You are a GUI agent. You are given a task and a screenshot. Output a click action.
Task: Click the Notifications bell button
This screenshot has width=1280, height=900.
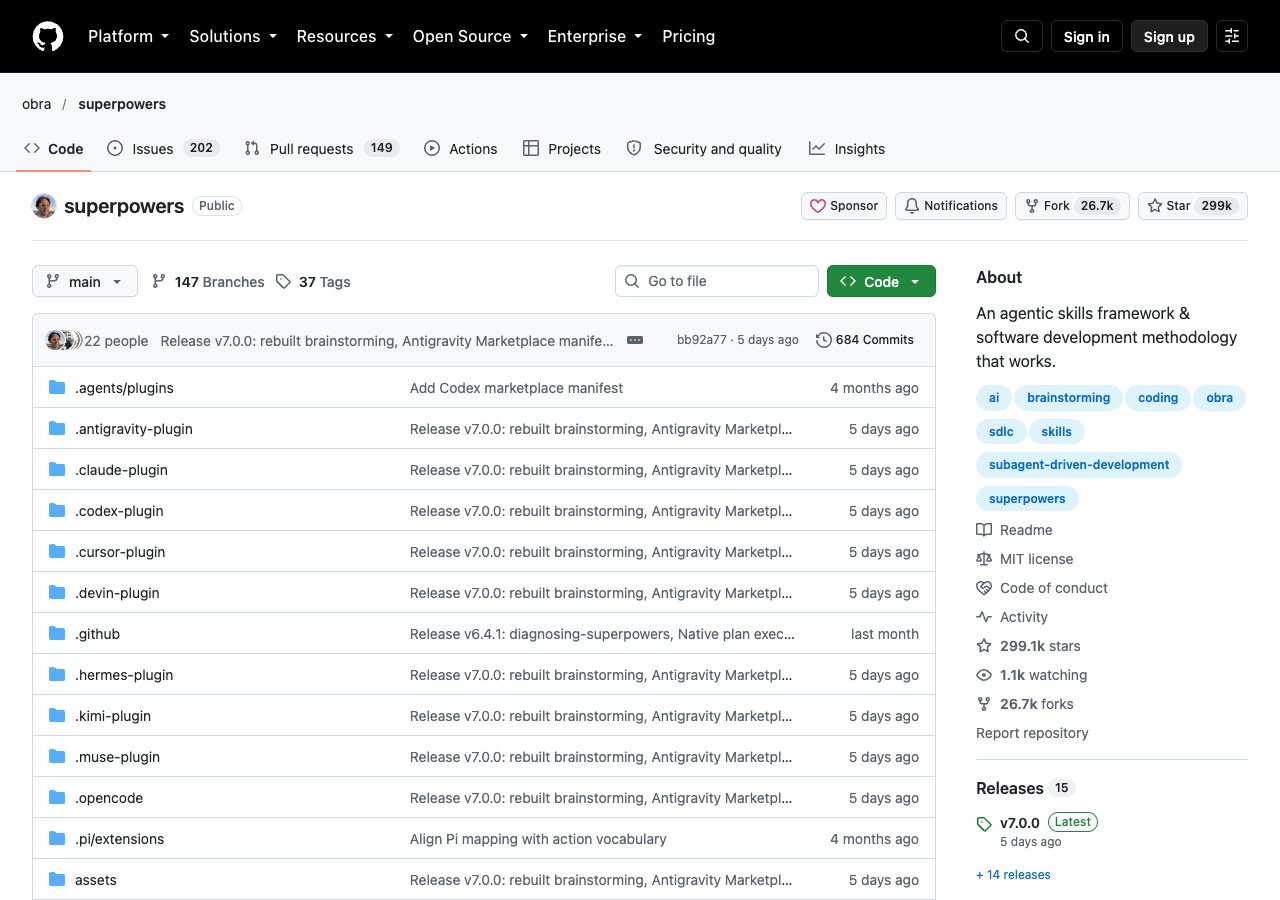(951, 206)
